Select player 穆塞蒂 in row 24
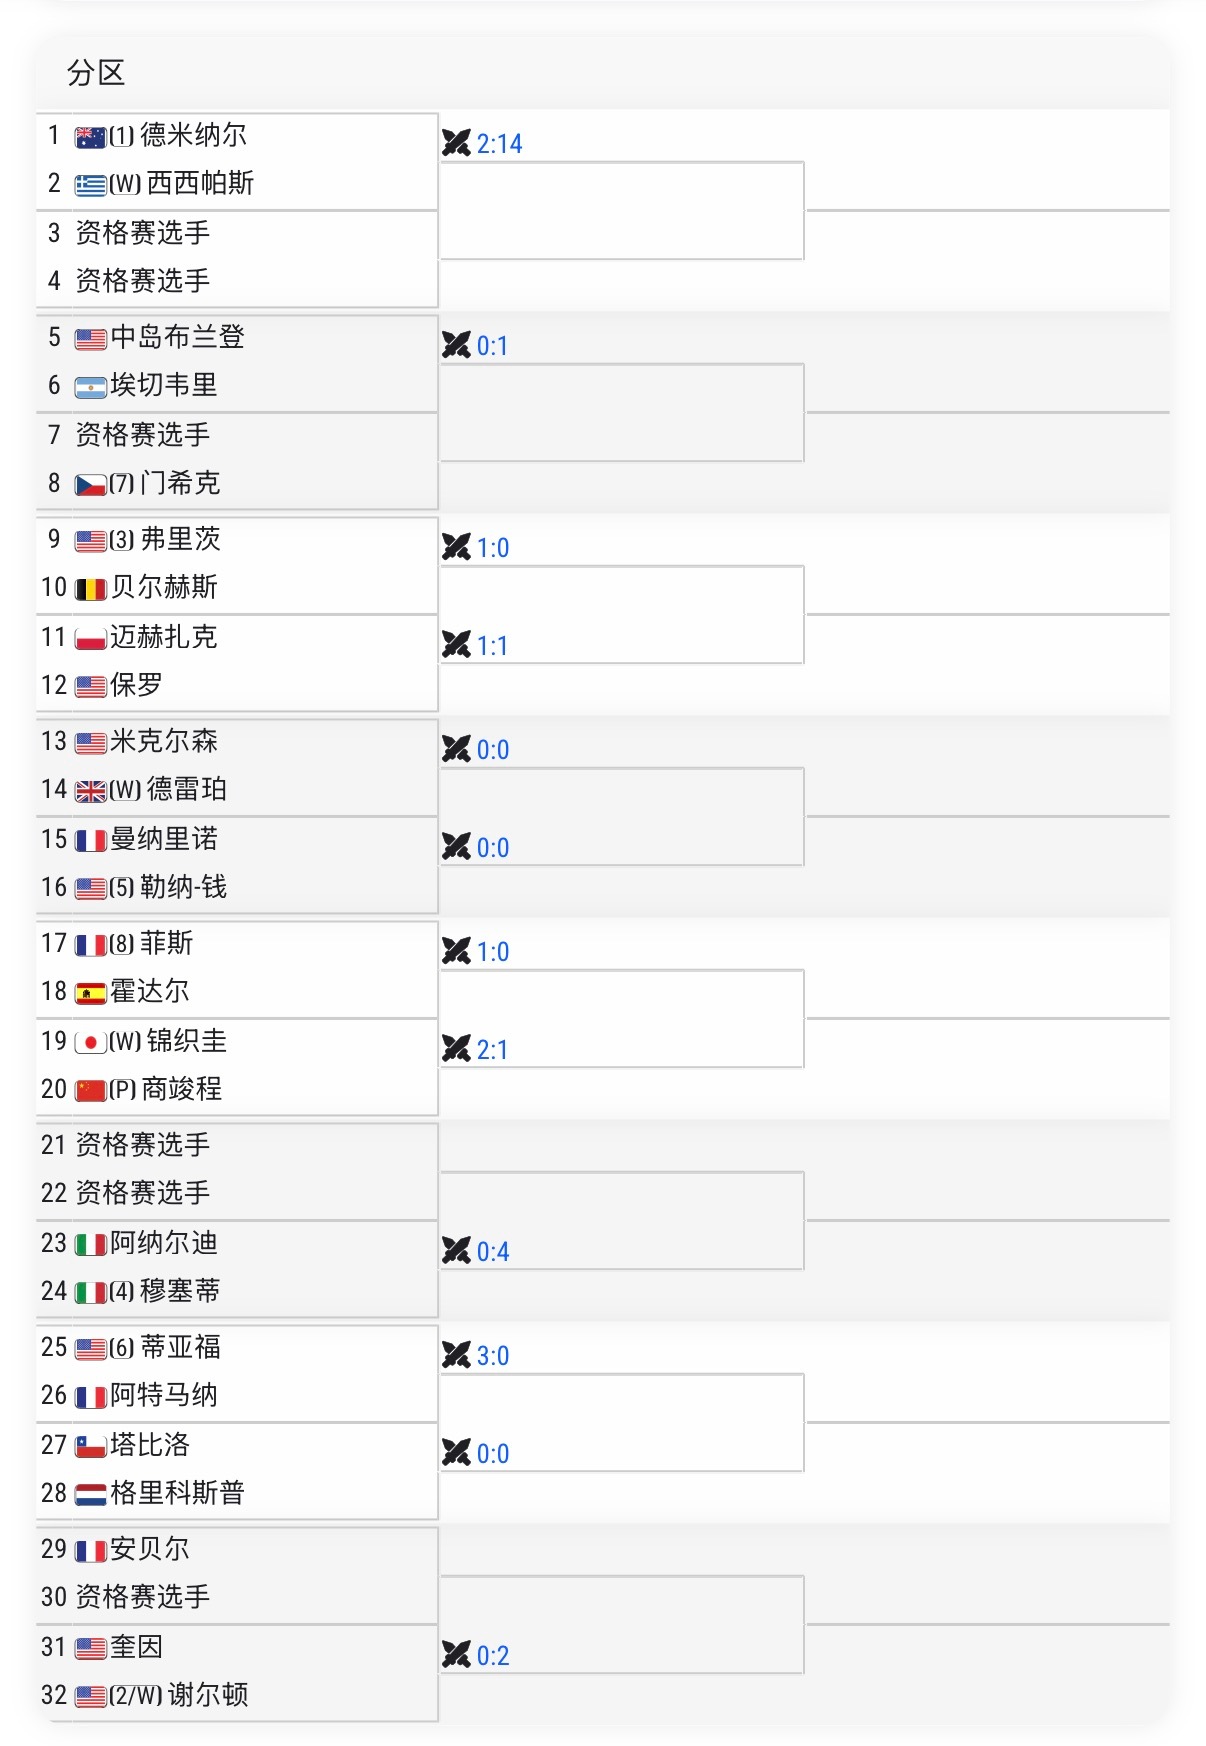The width and height of the screenshot is (1206, 1746). tap(180, 1291)
